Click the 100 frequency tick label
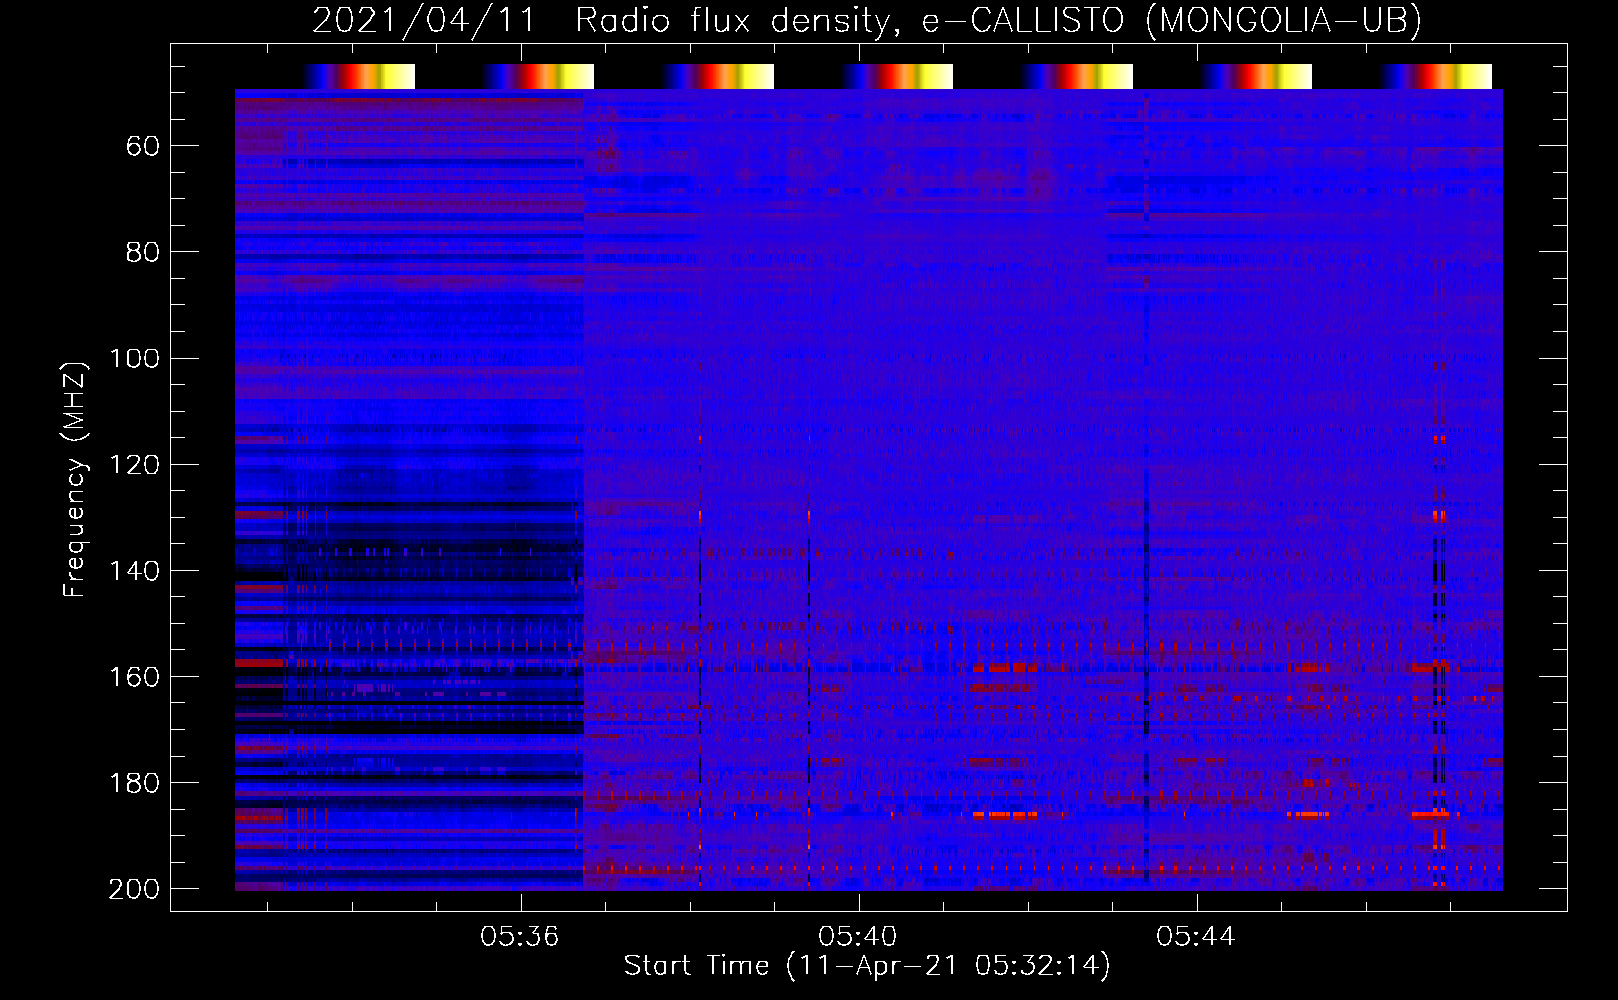 coord(134,359)
